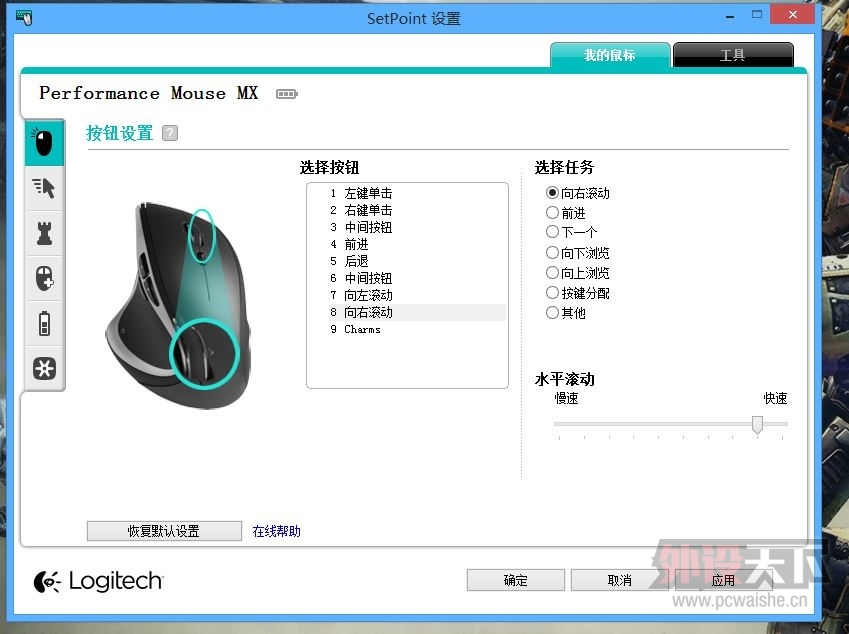
Task: Click the battery indicator next to Performance Mouse MX
Action: [x=286, y=94]
